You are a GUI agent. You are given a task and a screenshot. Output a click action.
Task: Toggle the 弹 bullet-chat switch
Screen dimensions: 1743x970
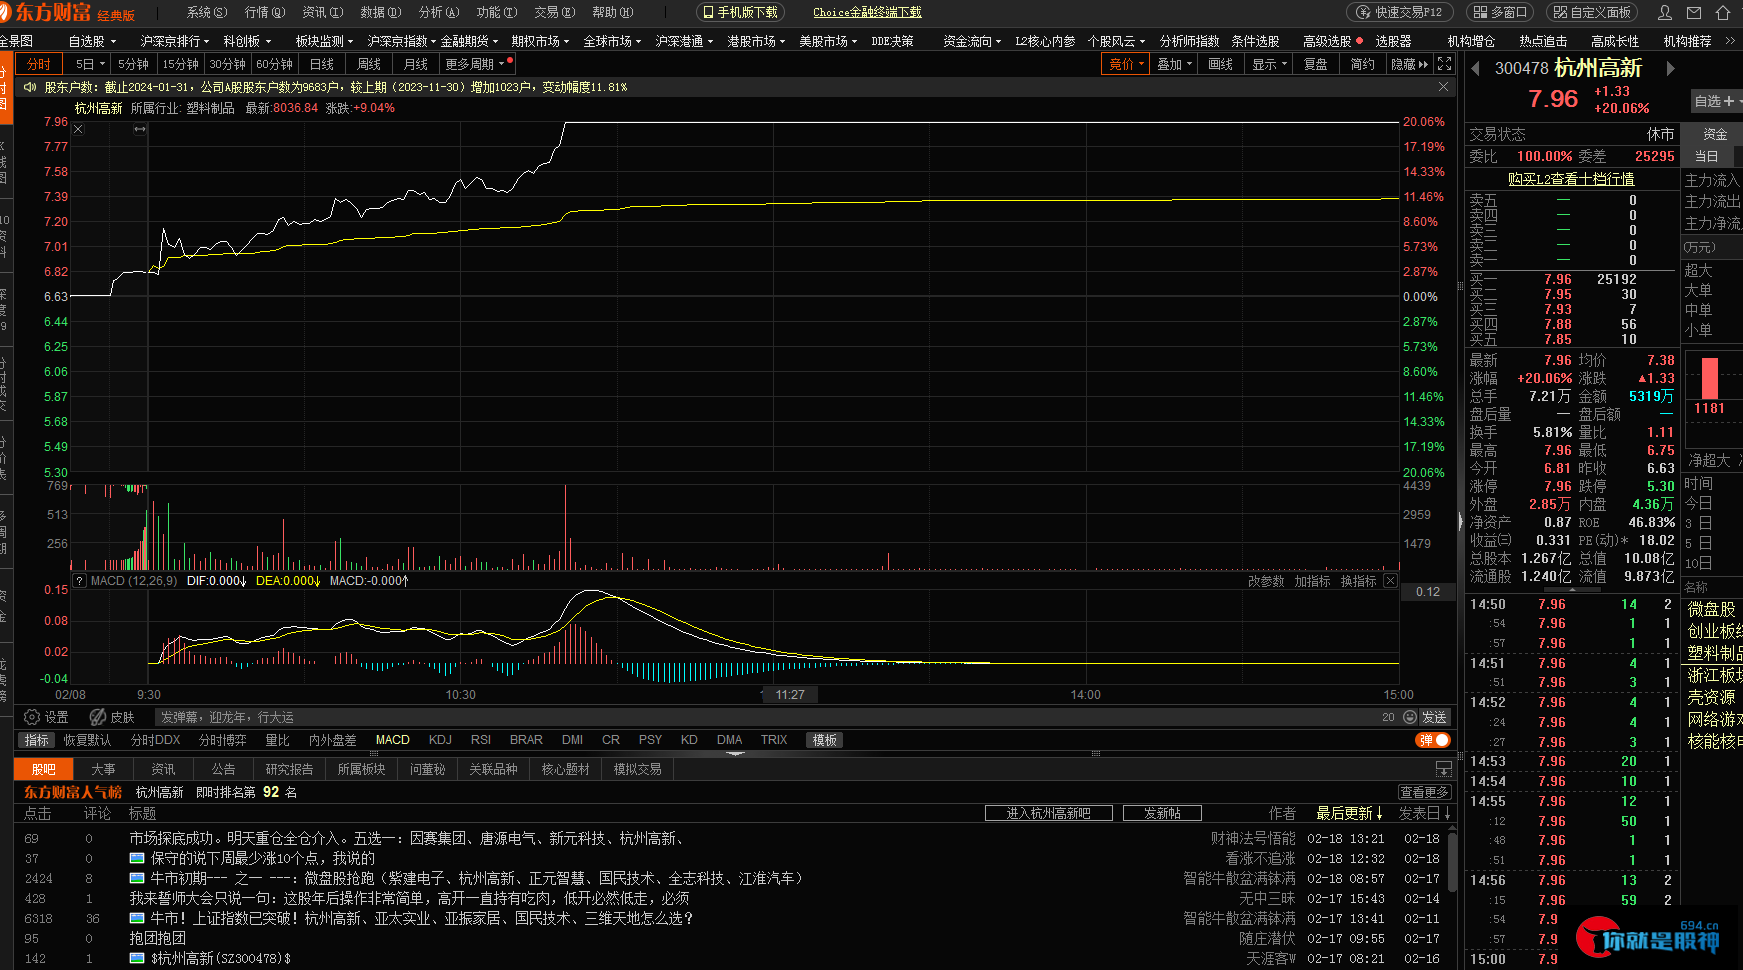(x=1433, y=740)
